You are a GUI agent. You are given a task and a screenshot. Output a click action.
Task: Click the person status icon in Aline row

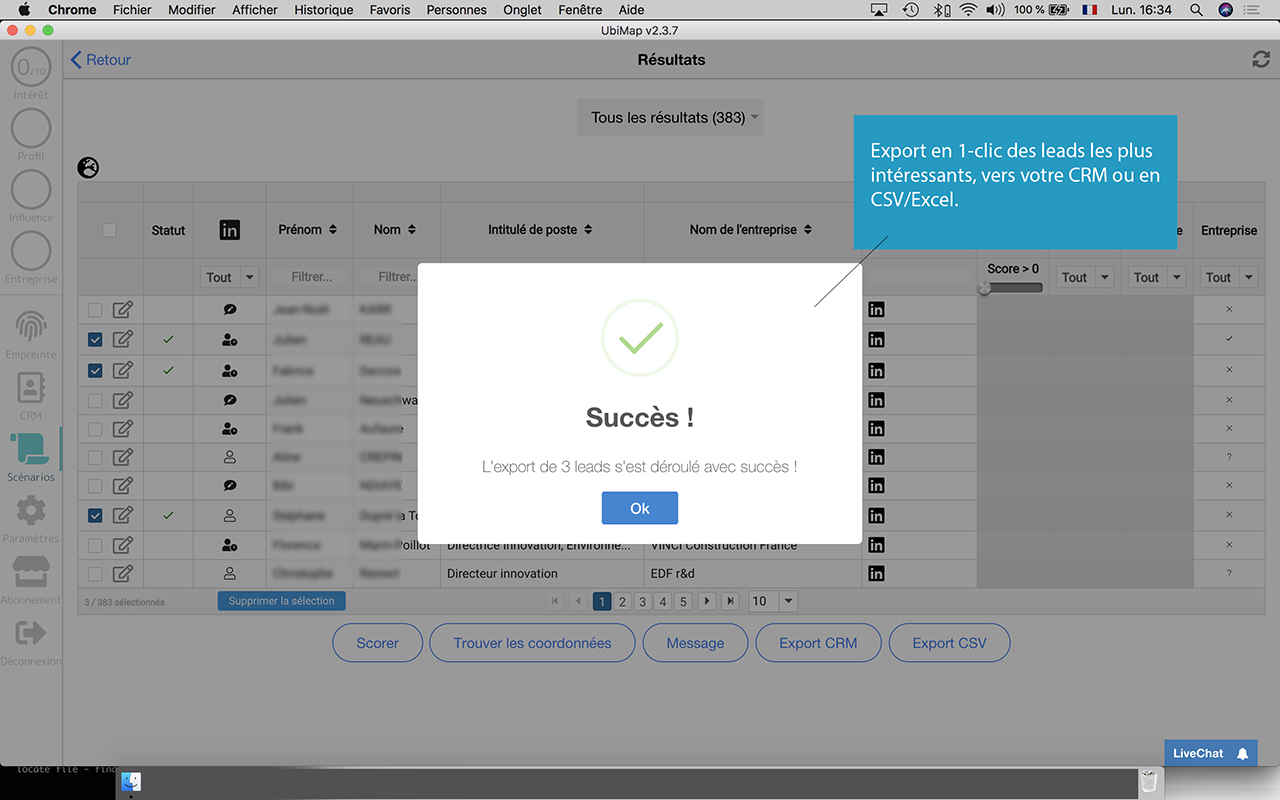click(230, 457)
